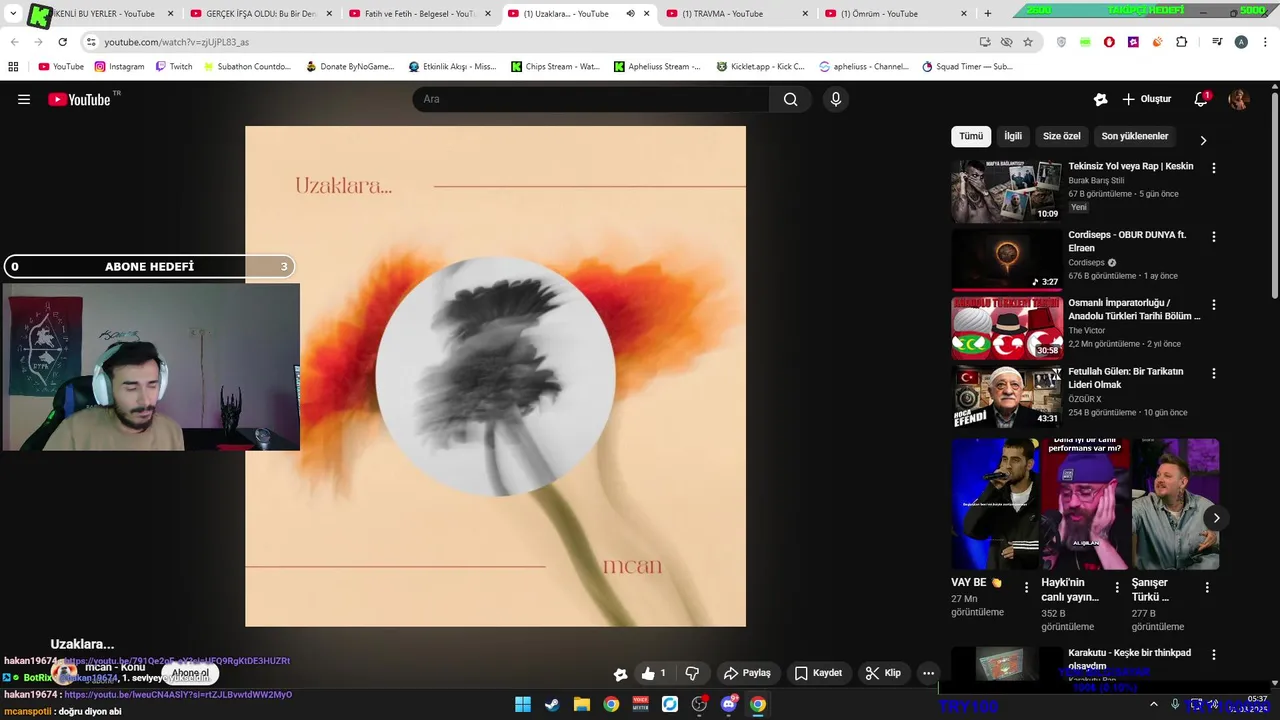Open options for Fetullah Gülen video
Image resolution: width=1280 pixels, height=720 pixels.
tap(1214, 373)
